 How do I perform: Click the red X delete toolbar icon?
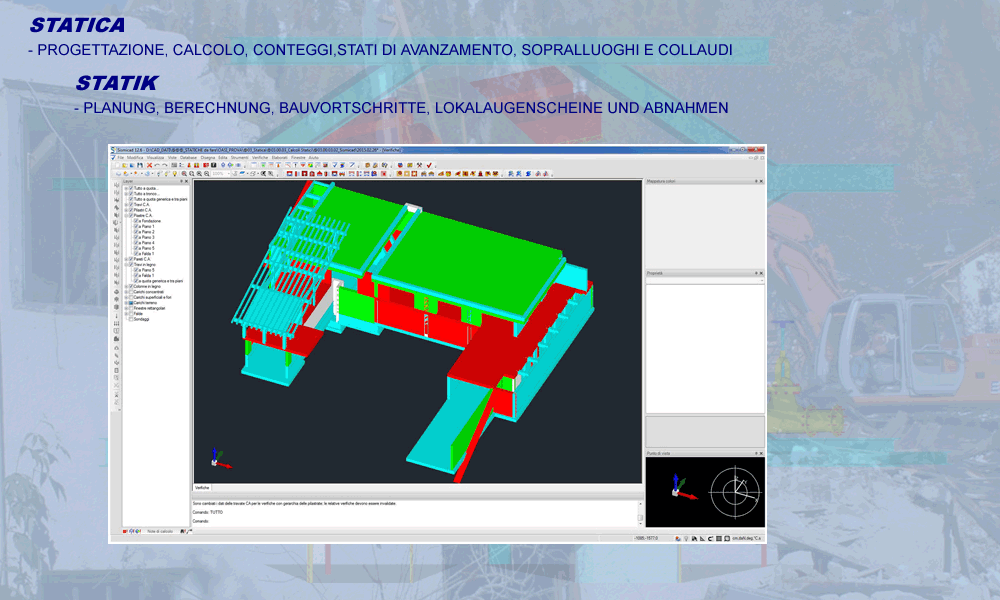[149, 165]
